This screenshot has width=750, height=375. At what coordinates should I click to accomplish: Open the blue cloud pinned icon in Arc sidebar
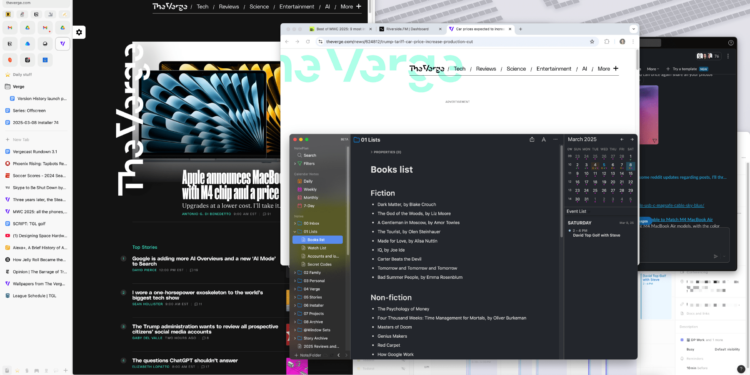click(27, 44)
